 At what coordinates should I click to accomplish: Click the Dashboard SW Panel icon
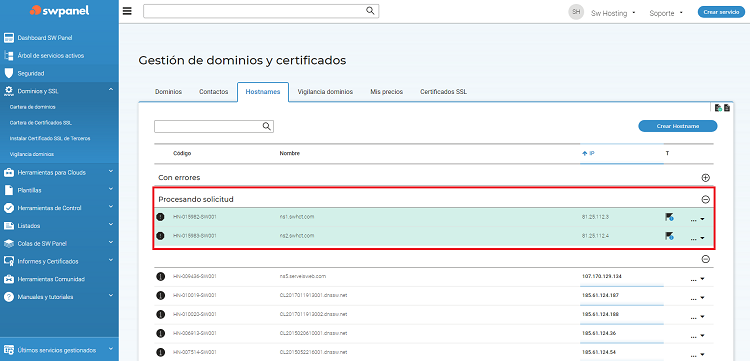tap(8, 38)
